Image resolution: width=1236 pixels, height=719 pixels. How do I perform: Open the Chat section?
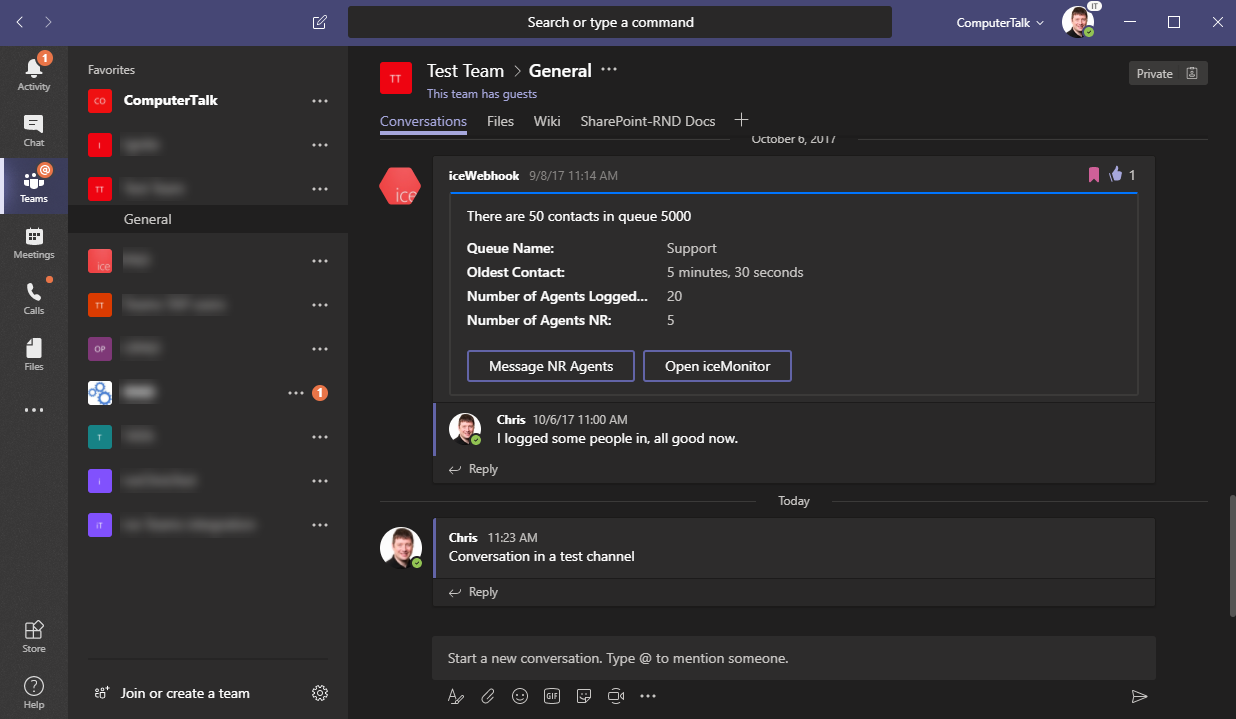(x=34, y=130)
